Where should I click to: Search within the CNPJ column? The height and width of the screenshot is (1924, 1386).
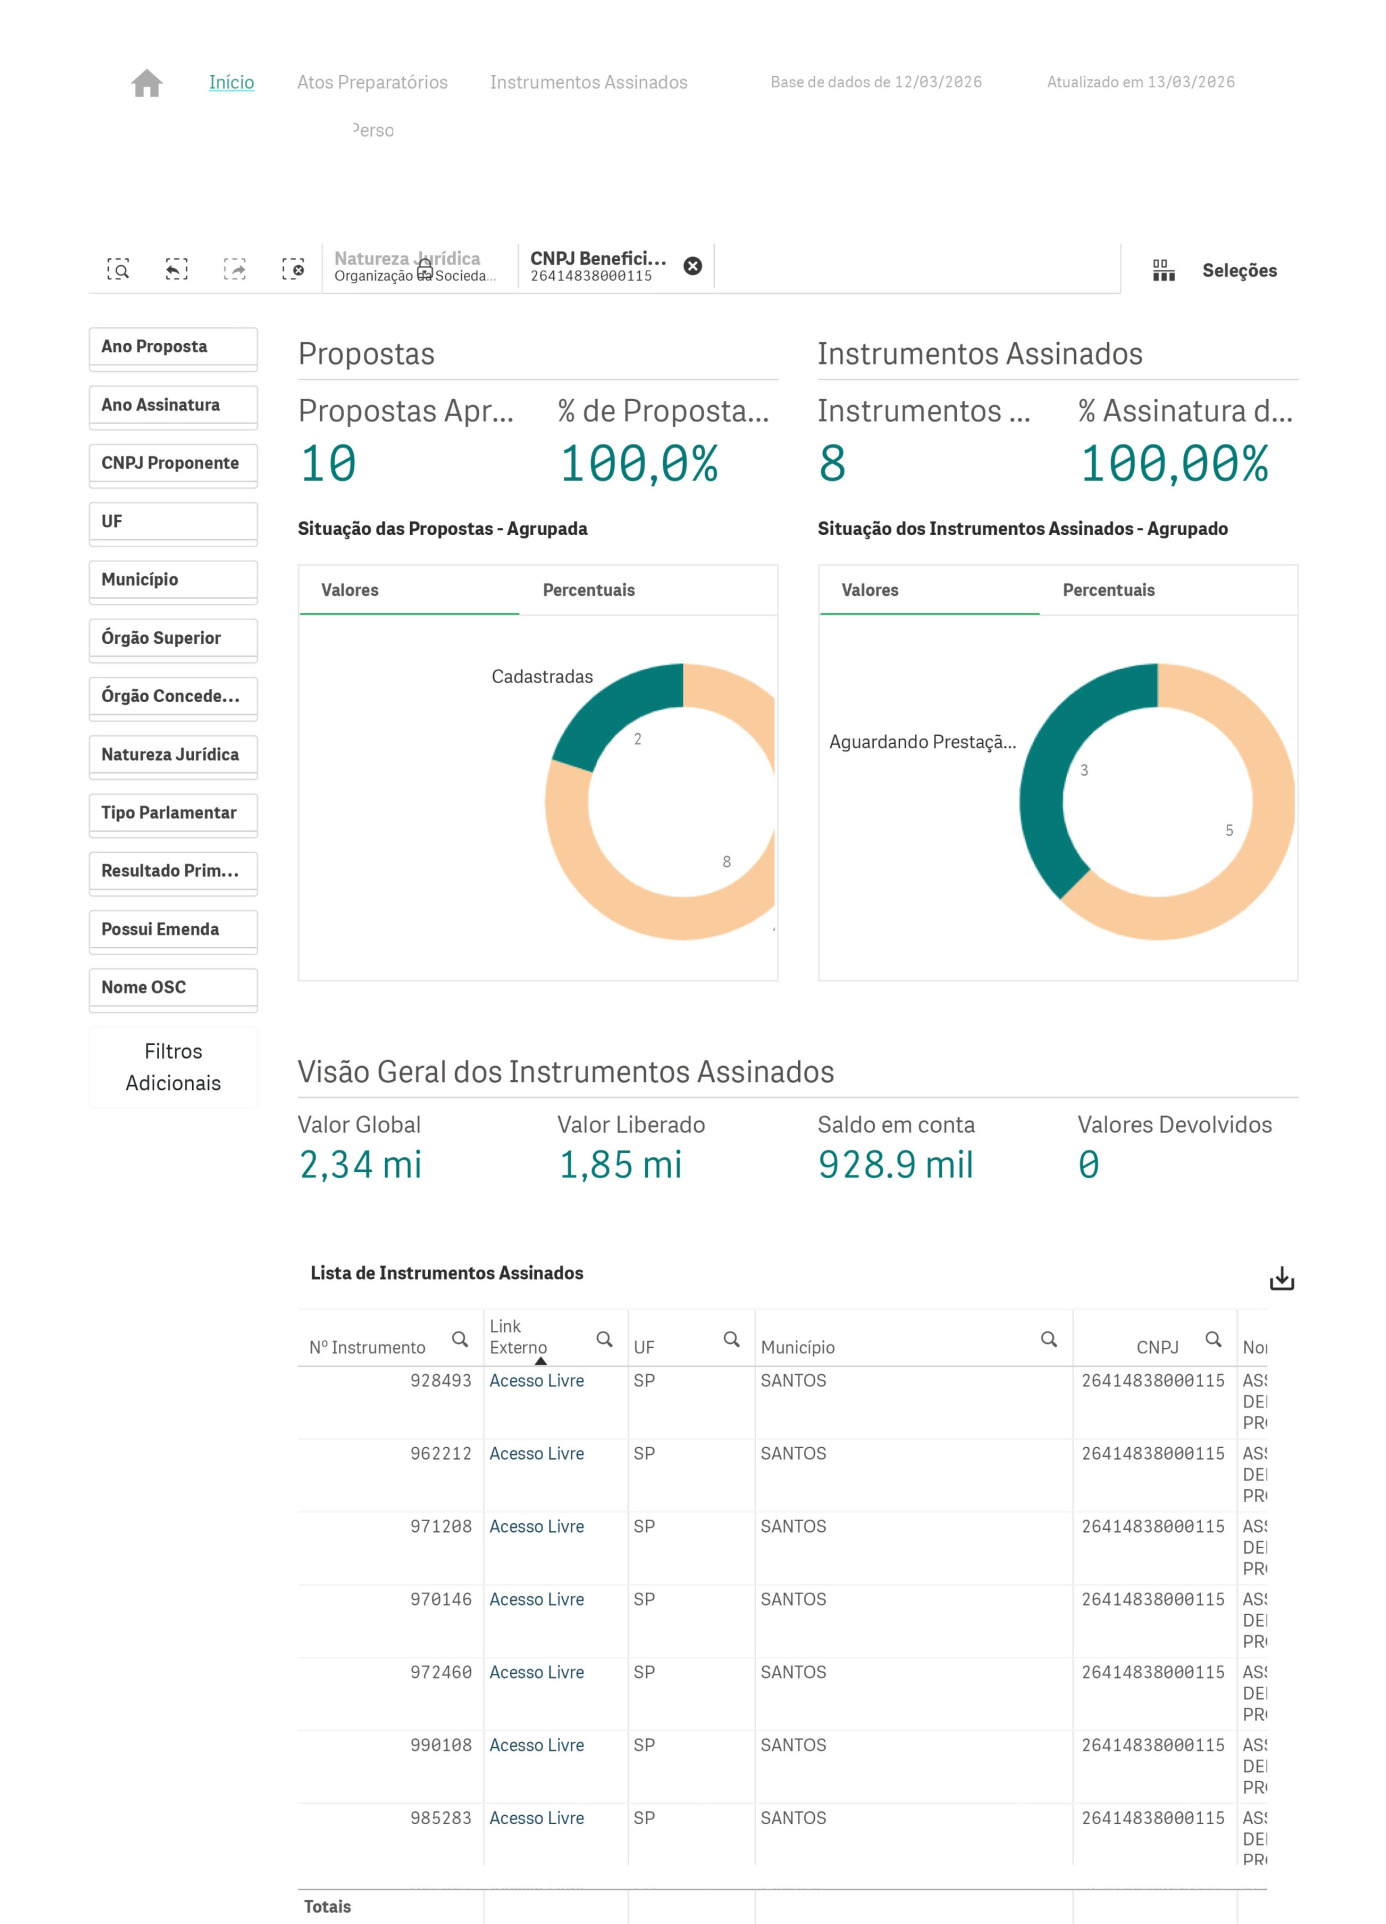(x=1213, y=1339)
